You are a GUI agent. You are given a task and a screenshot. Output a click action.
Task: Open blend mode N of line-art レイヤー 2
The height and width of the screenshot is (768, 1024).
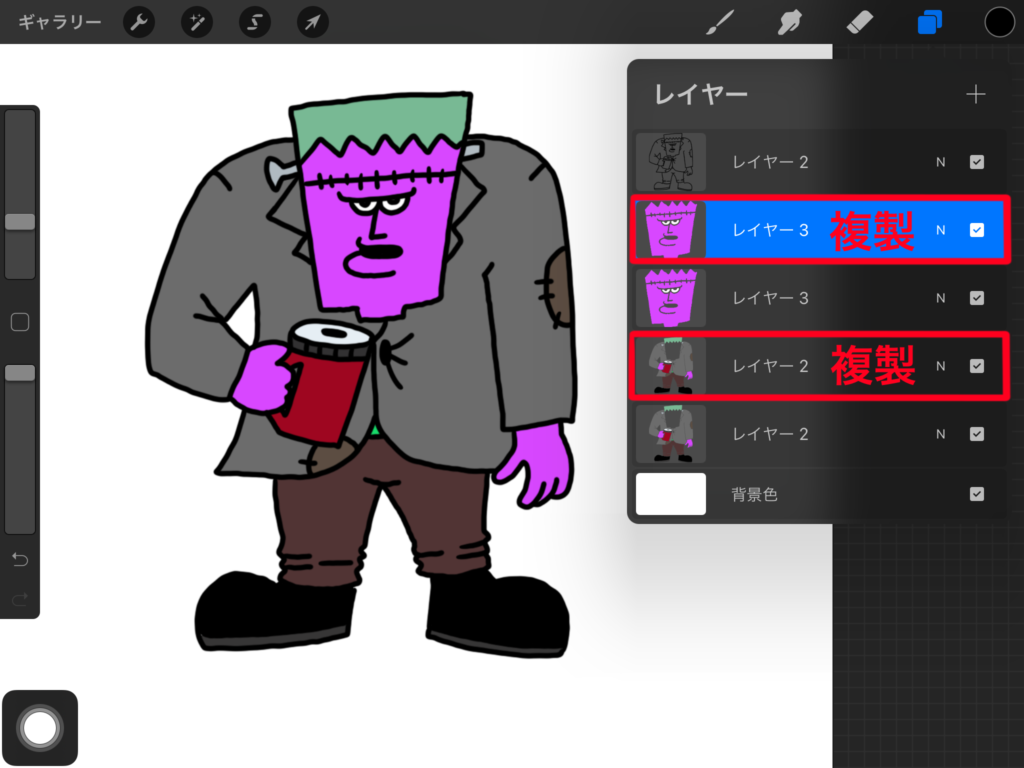(940, 162)
